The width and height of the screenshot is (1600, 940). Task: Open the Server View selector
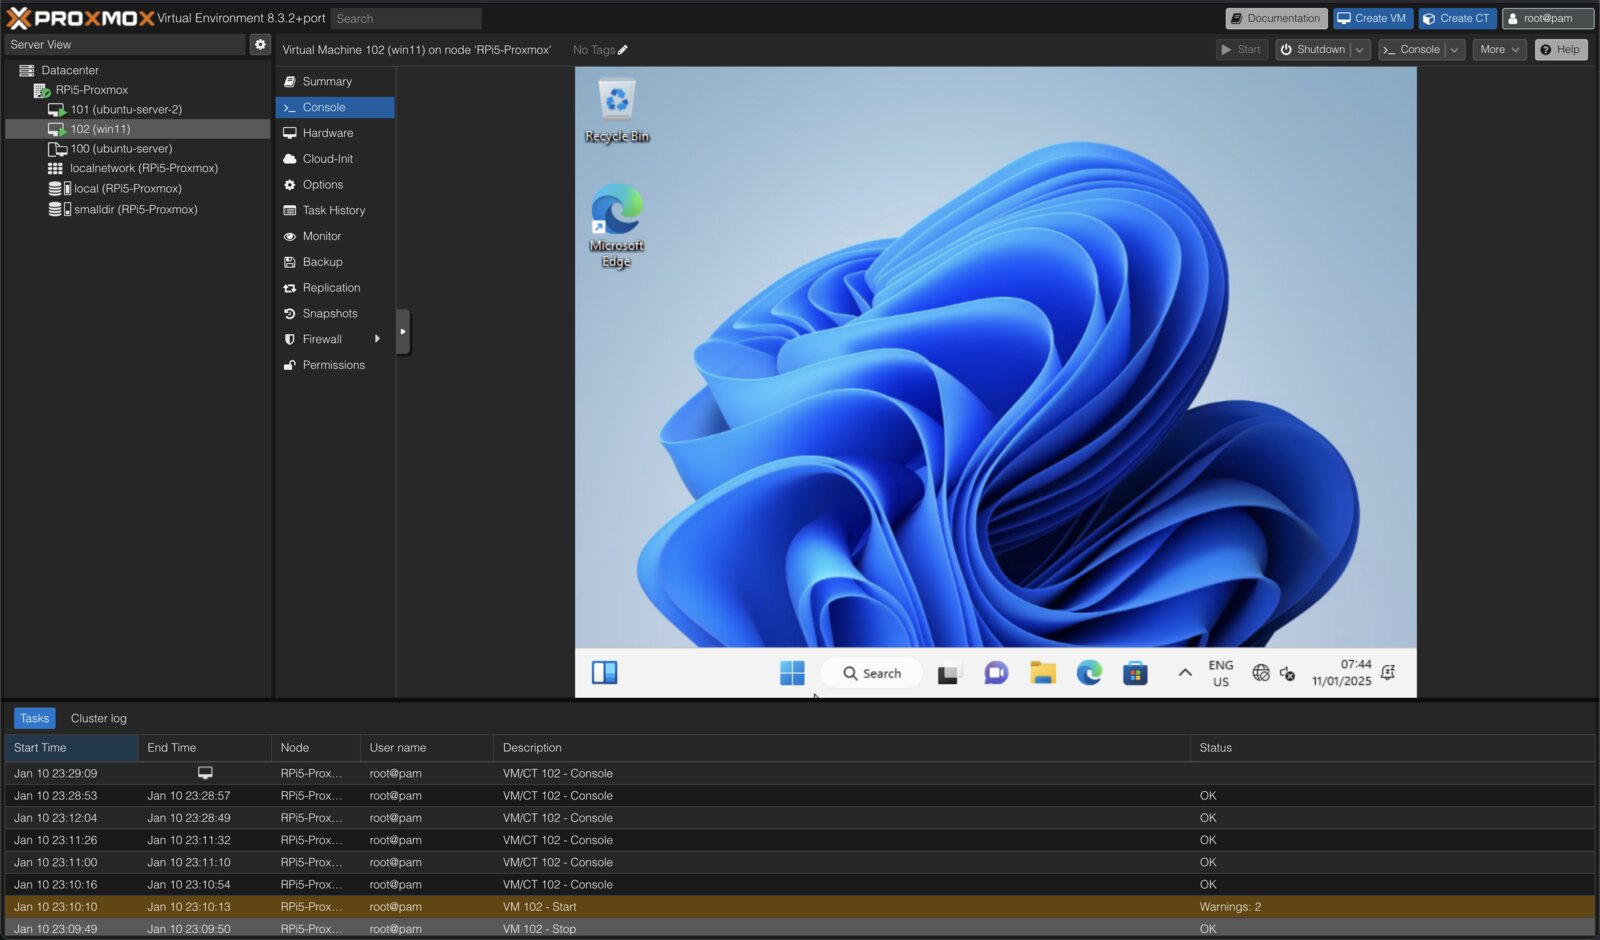click(125, 44)
